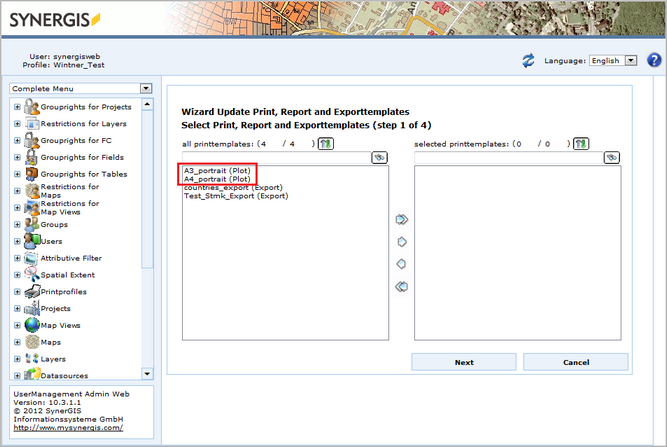
Task: Expand the Grouprights for Fields node
Action: (x=17, y=157)
